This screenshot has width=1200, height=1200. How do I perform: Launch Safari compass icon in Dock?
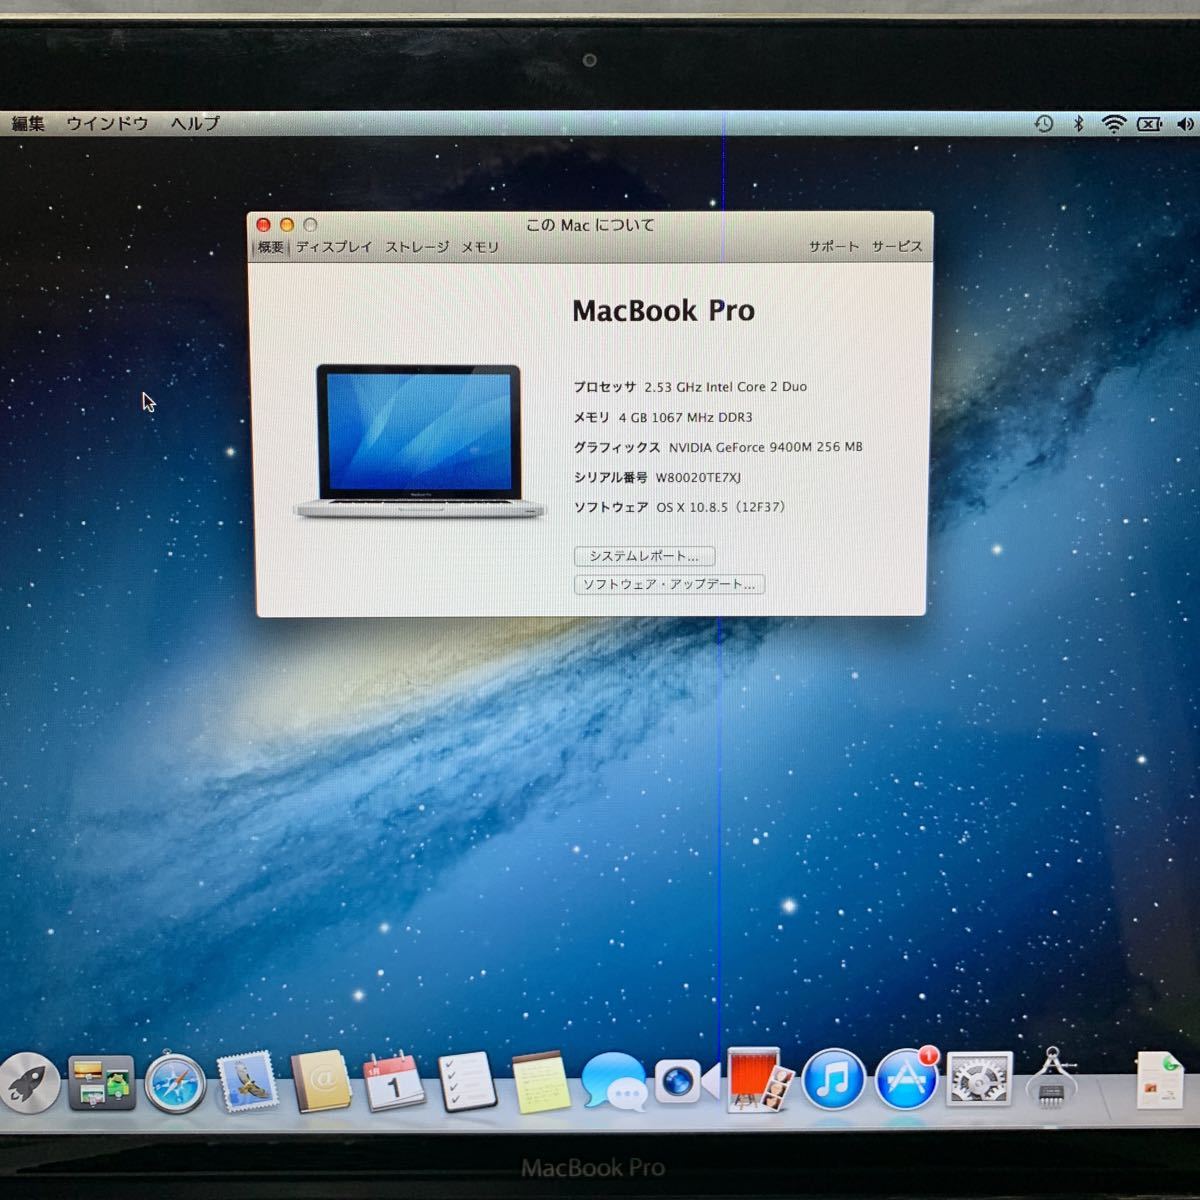pos(175,1084)
